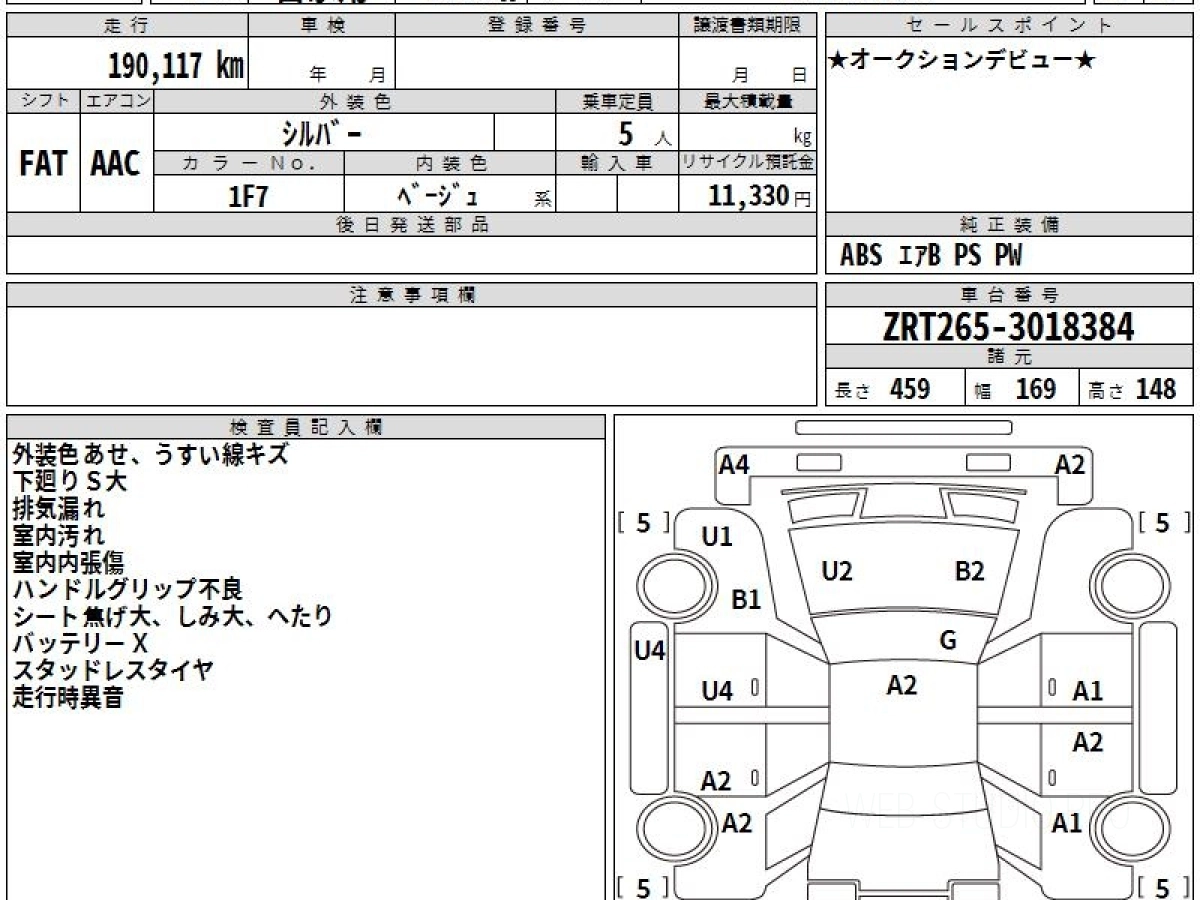Click the 検査員記入欄 header
Image resolution: width=1200 pixels, height=900 pixels.
click(x=306, y=427)
